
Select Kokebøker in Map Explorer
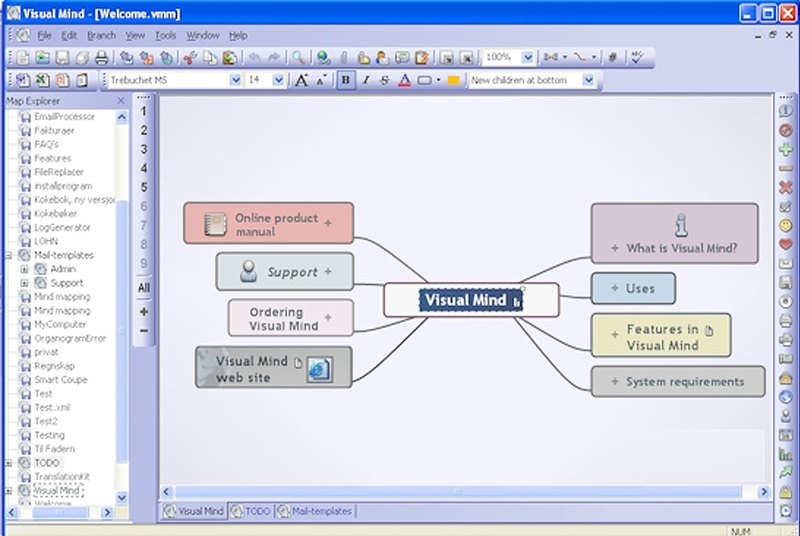(55, 214)
